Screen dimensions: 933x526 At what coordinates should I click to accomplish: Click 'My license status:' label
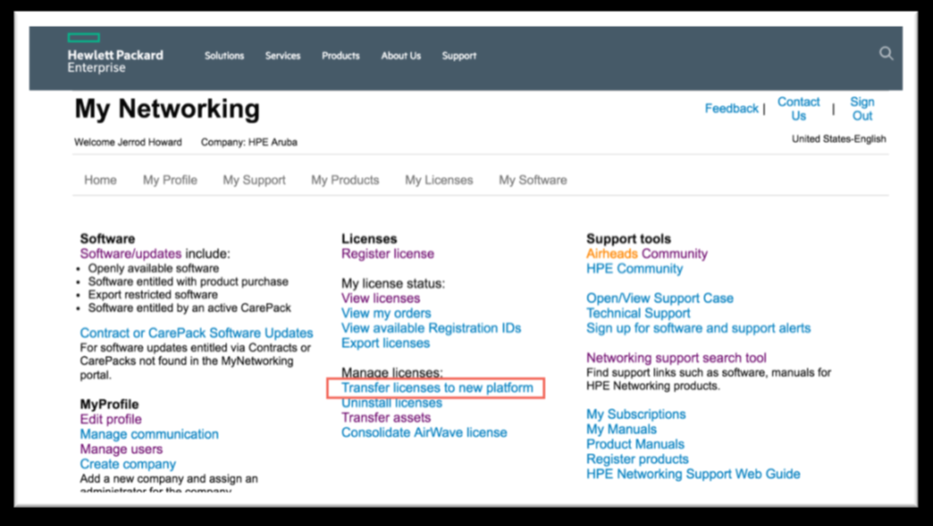pos(393,283)
